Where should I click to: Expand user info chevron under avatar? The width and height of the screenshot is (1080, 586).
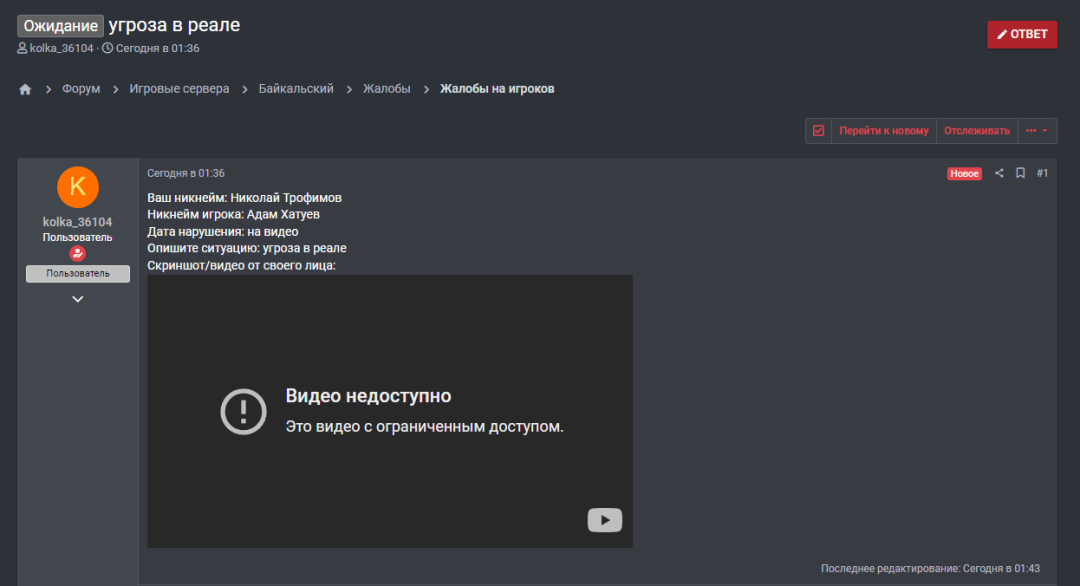pos(78,299)
